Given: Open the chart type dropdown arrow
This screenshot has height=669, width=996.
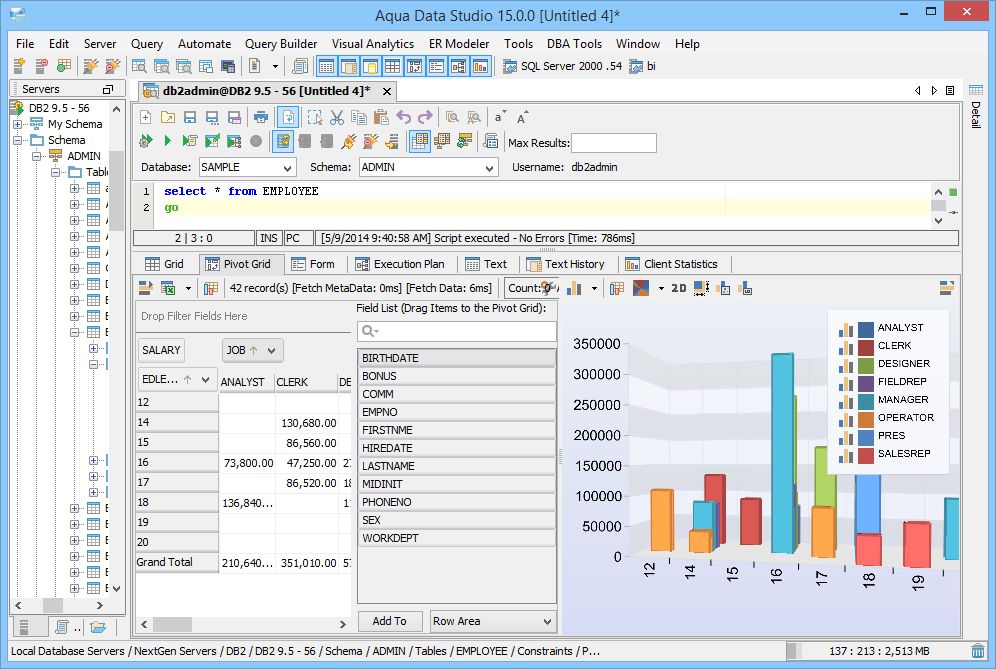Looking at the screenshot, I should (595, 288).
